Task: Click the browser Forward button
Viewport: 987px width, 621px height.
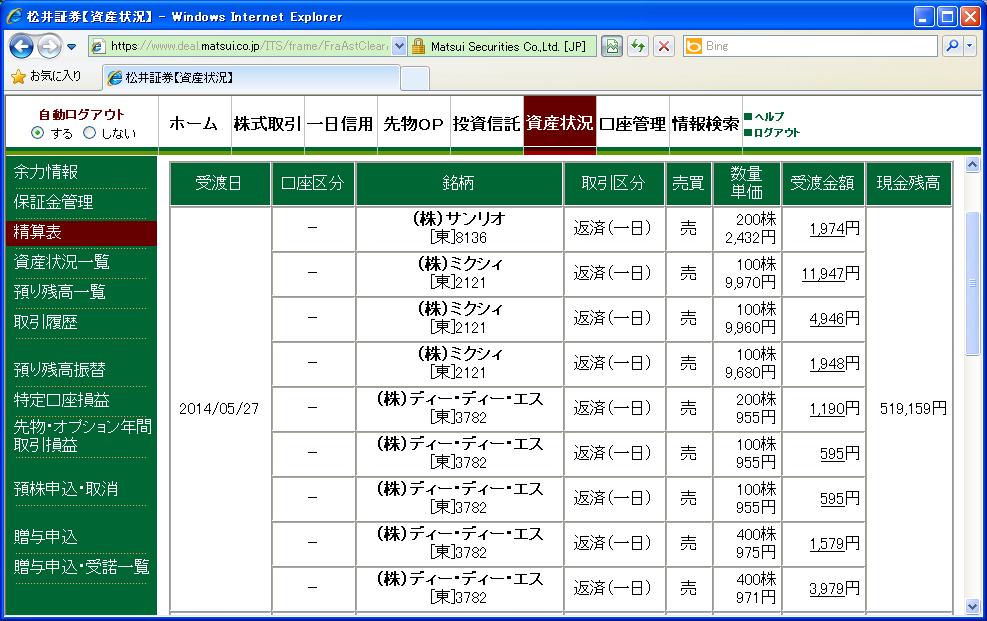Action: click(x=49, y=46)
